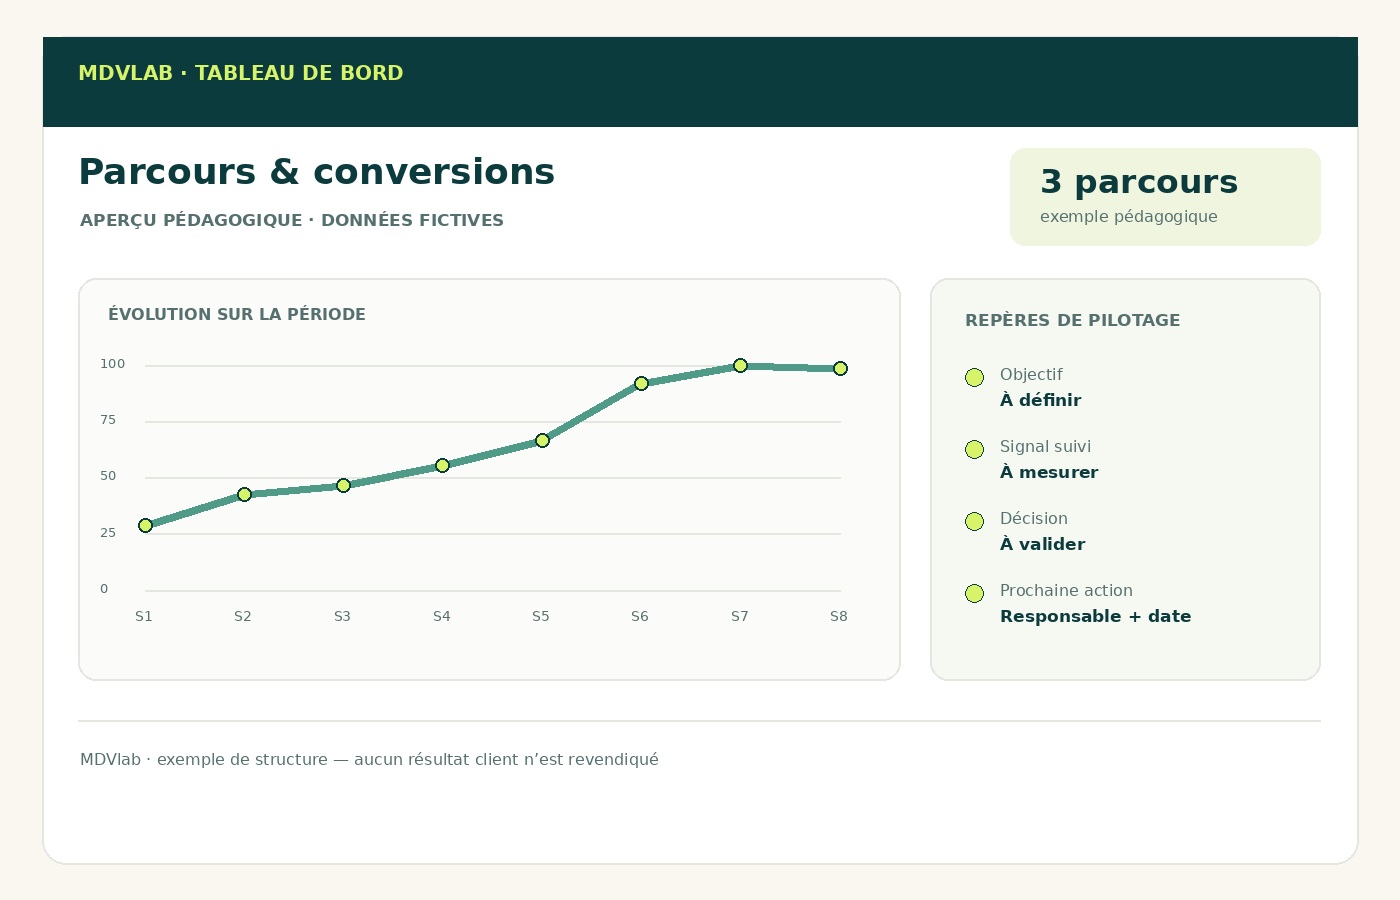Click the S8 final data point
The width and height of the screenshot is (1400, 900).
point(840,369)
